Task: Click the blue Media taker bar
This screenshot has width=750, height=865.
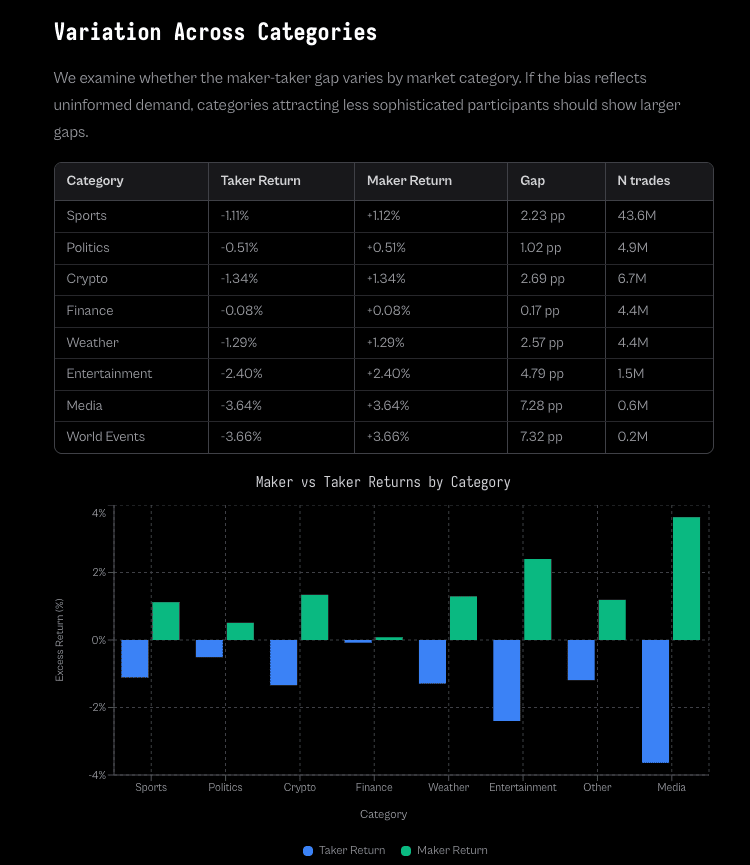Action: pos(656,701)
